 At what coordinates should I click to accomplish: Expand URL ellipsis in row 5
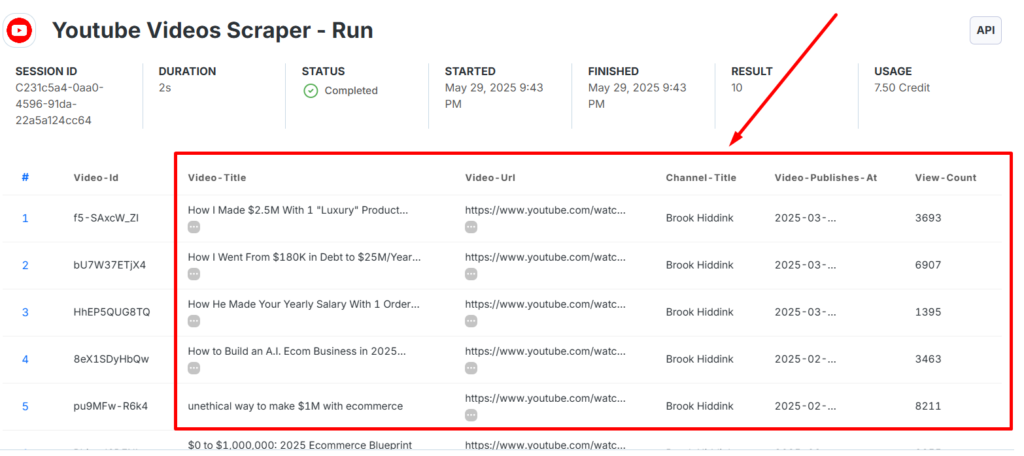472,415
